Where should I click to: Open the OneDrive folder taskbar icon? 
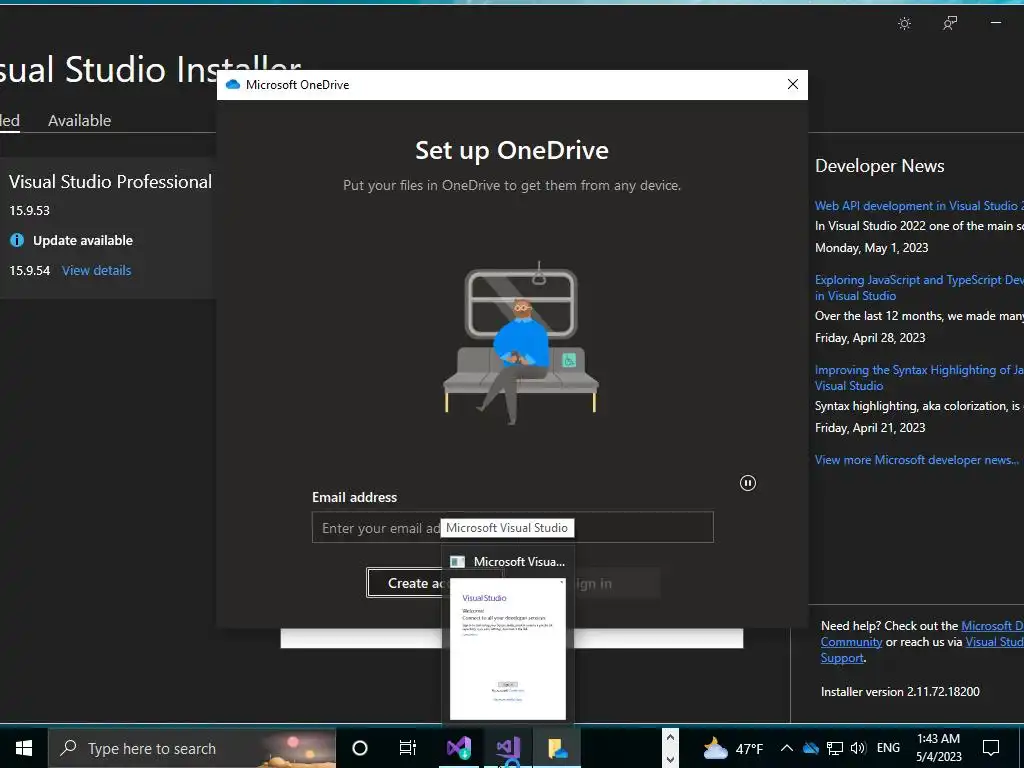tap(557, 748)
